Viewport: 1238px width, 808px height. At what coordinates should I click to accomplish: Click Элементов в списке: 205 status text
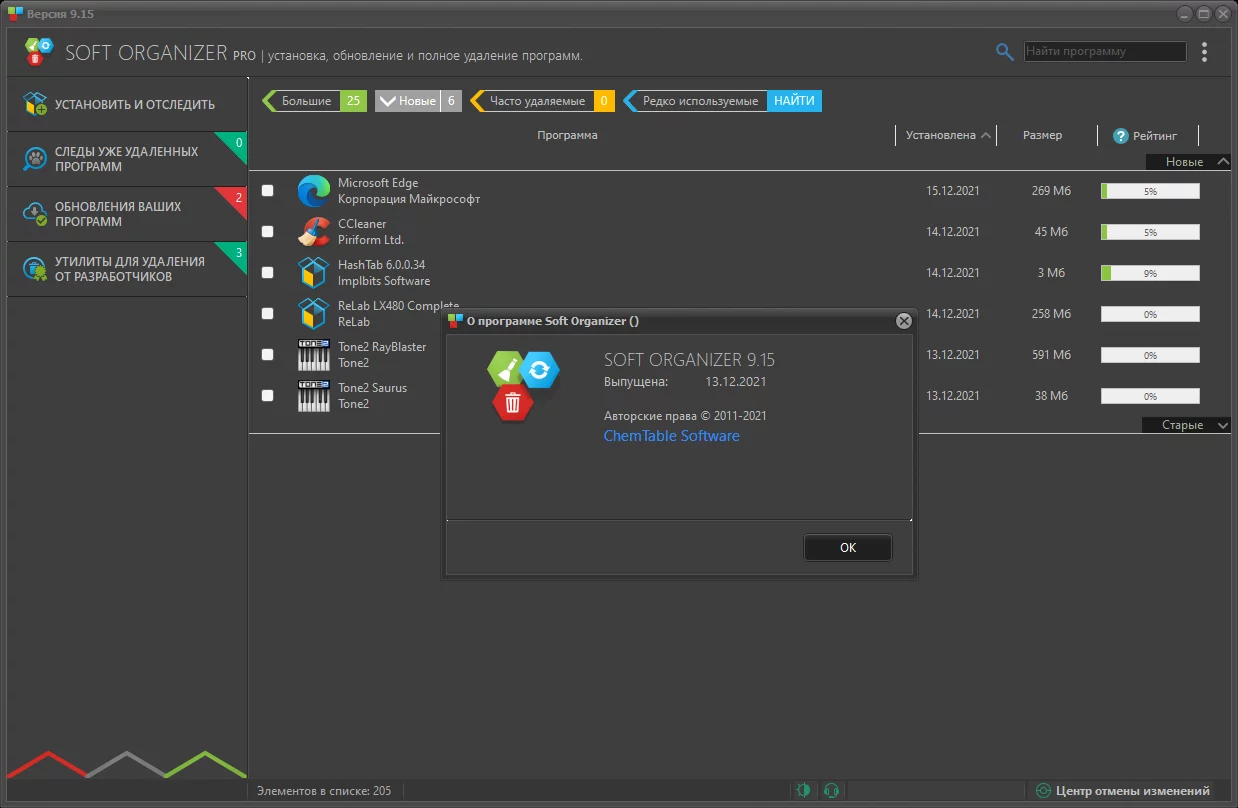coord(324,790)
